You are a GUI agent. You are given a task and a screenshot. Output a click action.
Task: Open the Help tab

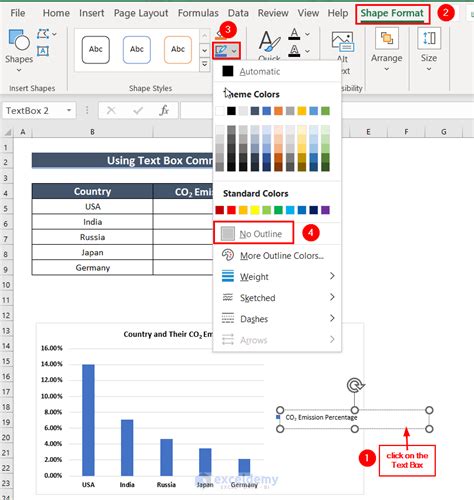click(x=338, y=13)
